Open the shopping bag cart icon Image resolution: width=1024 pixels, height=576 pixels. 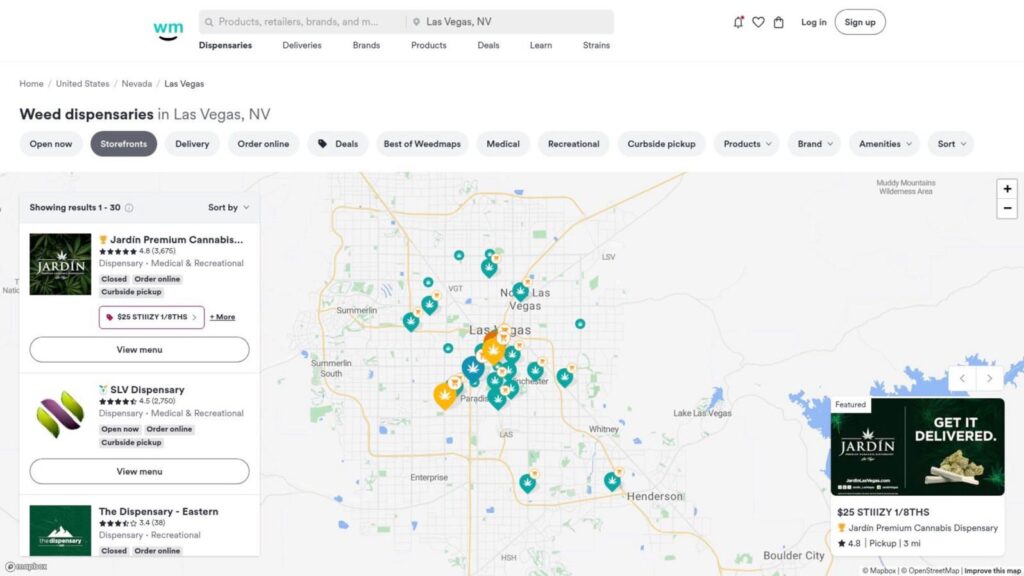779,22
